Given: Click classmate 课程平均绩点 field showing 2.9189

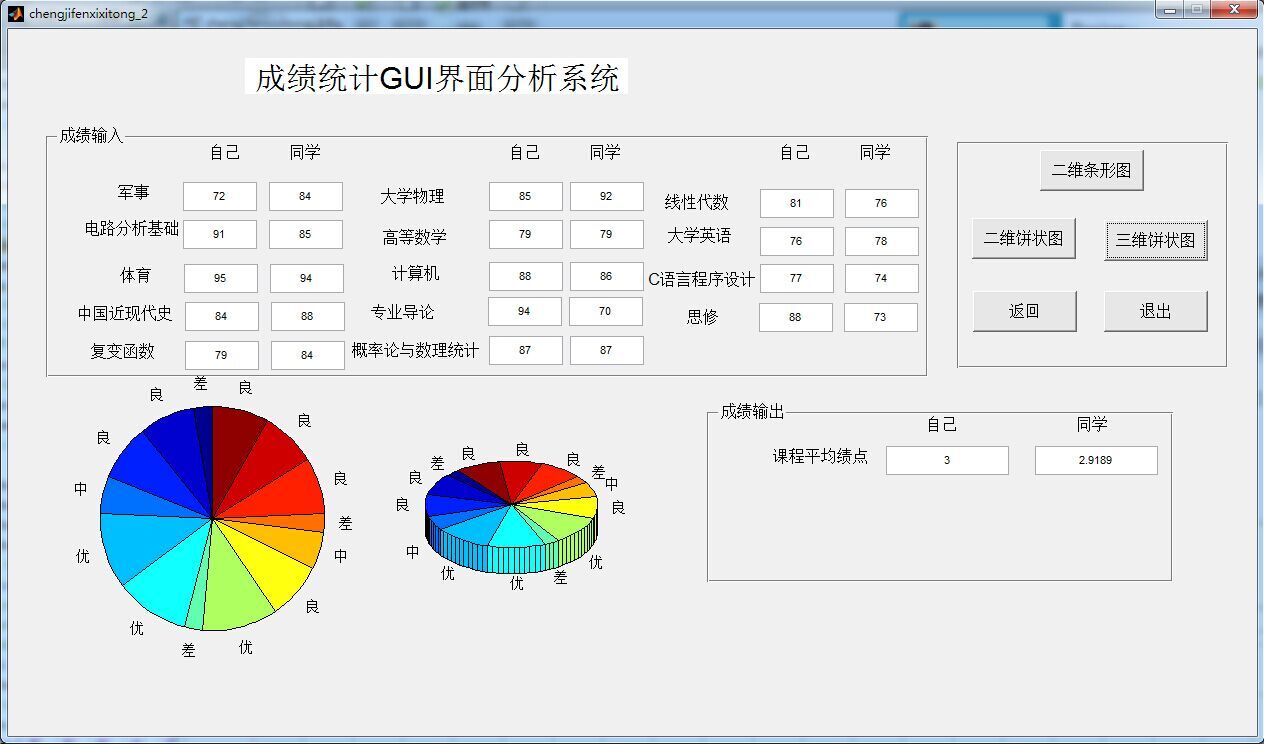Looking at the screenshot, I should click(1096, 460).
